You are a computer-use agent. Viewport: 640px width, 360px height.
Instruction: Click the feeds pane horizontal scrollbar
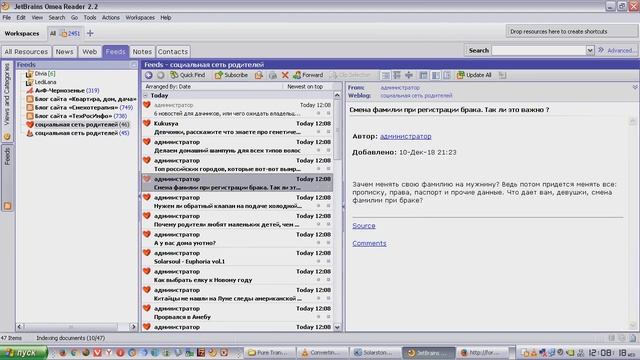(76, 327)
